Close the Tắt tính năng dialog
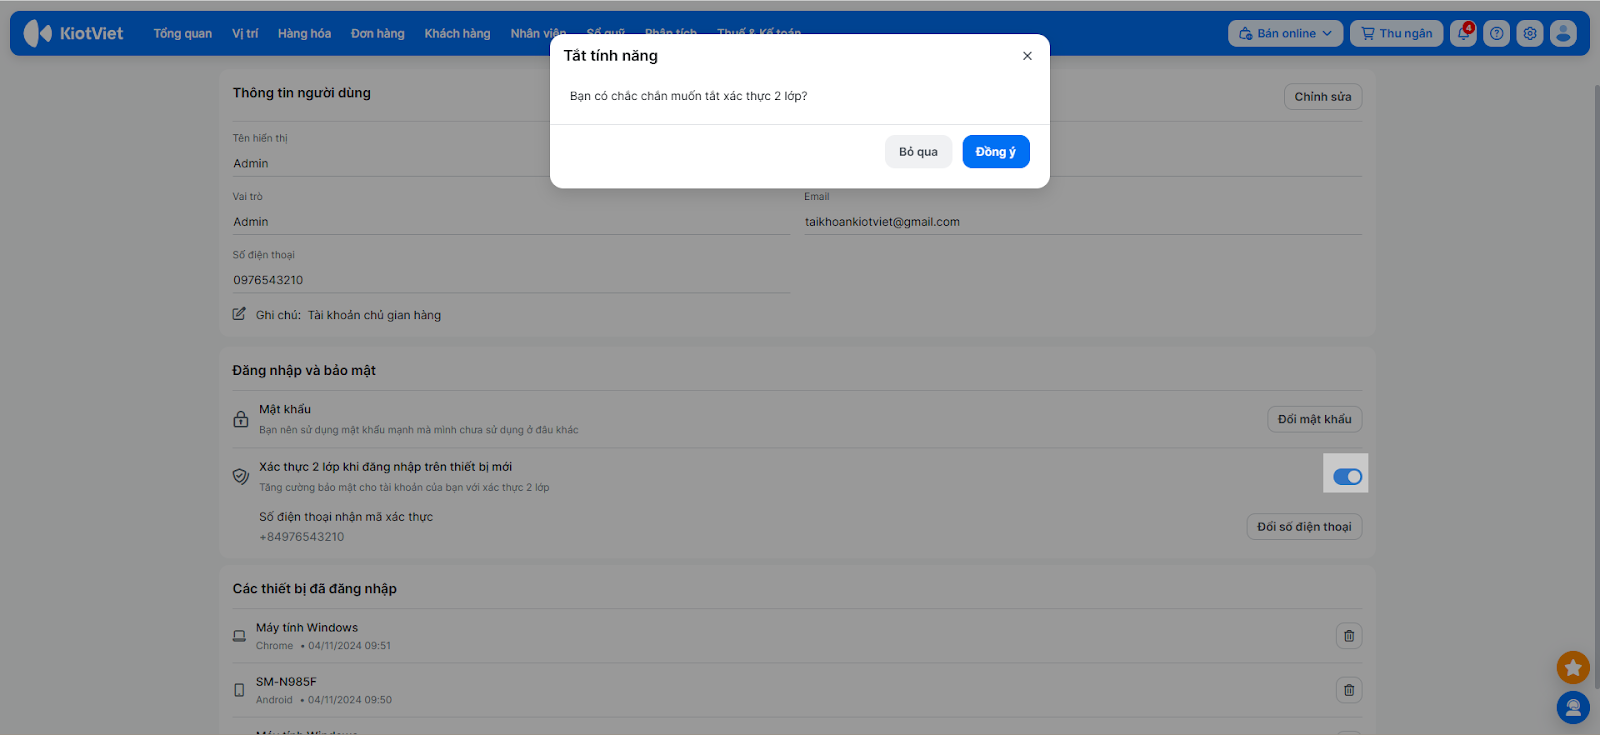Screen dimensions: 1600x735 point(1027,56)
